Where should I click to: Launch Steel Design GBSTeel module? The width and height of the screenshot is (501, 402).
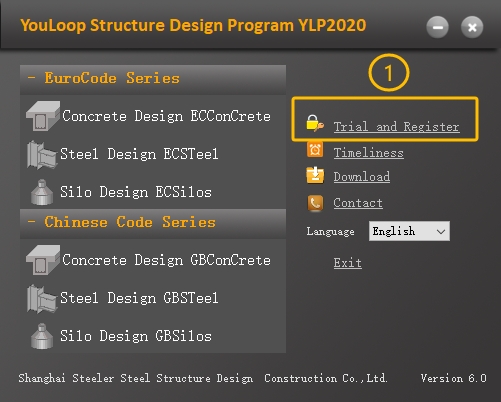139,298
